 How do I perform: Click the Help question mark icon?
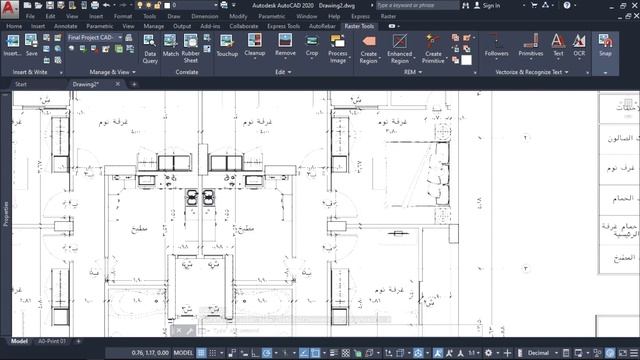pos(567,5)
